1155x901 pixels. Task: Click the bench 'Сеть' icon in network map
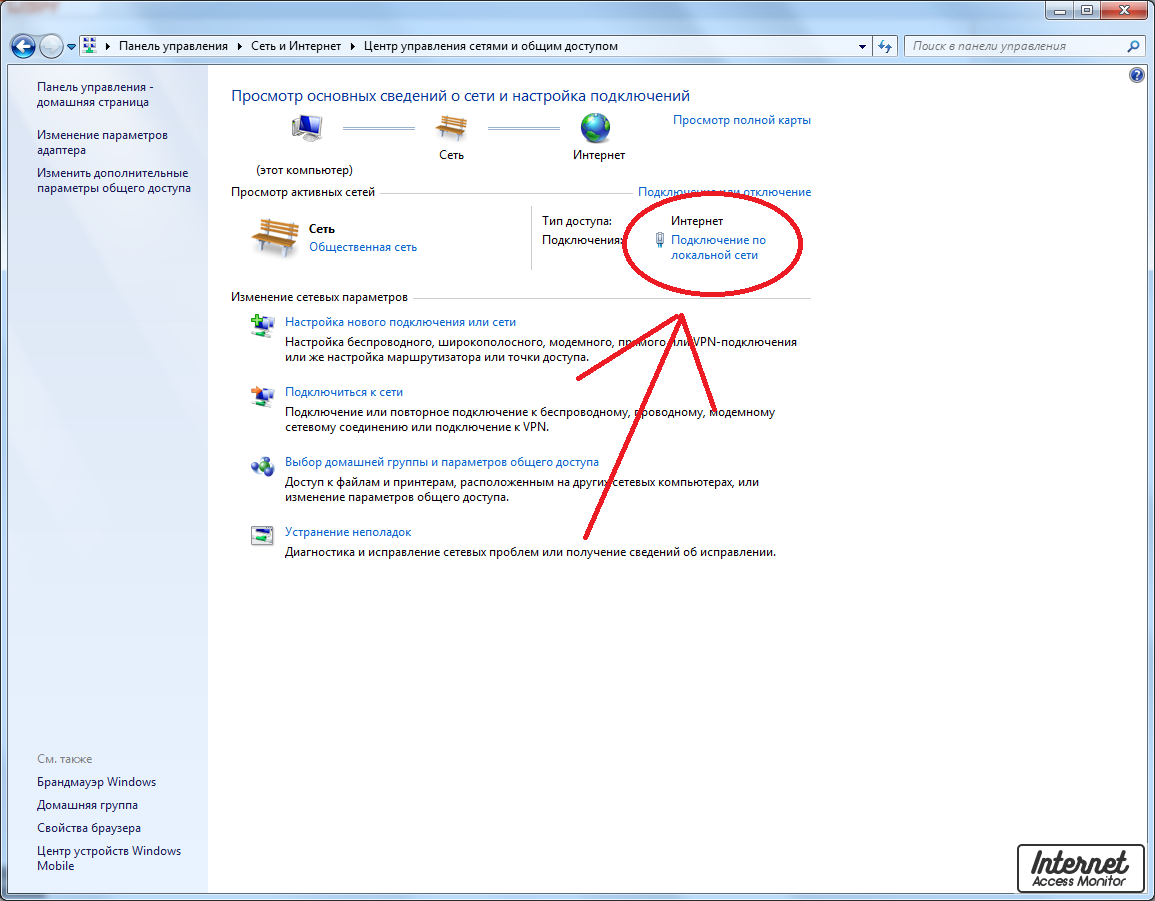(x=451, y=128)
